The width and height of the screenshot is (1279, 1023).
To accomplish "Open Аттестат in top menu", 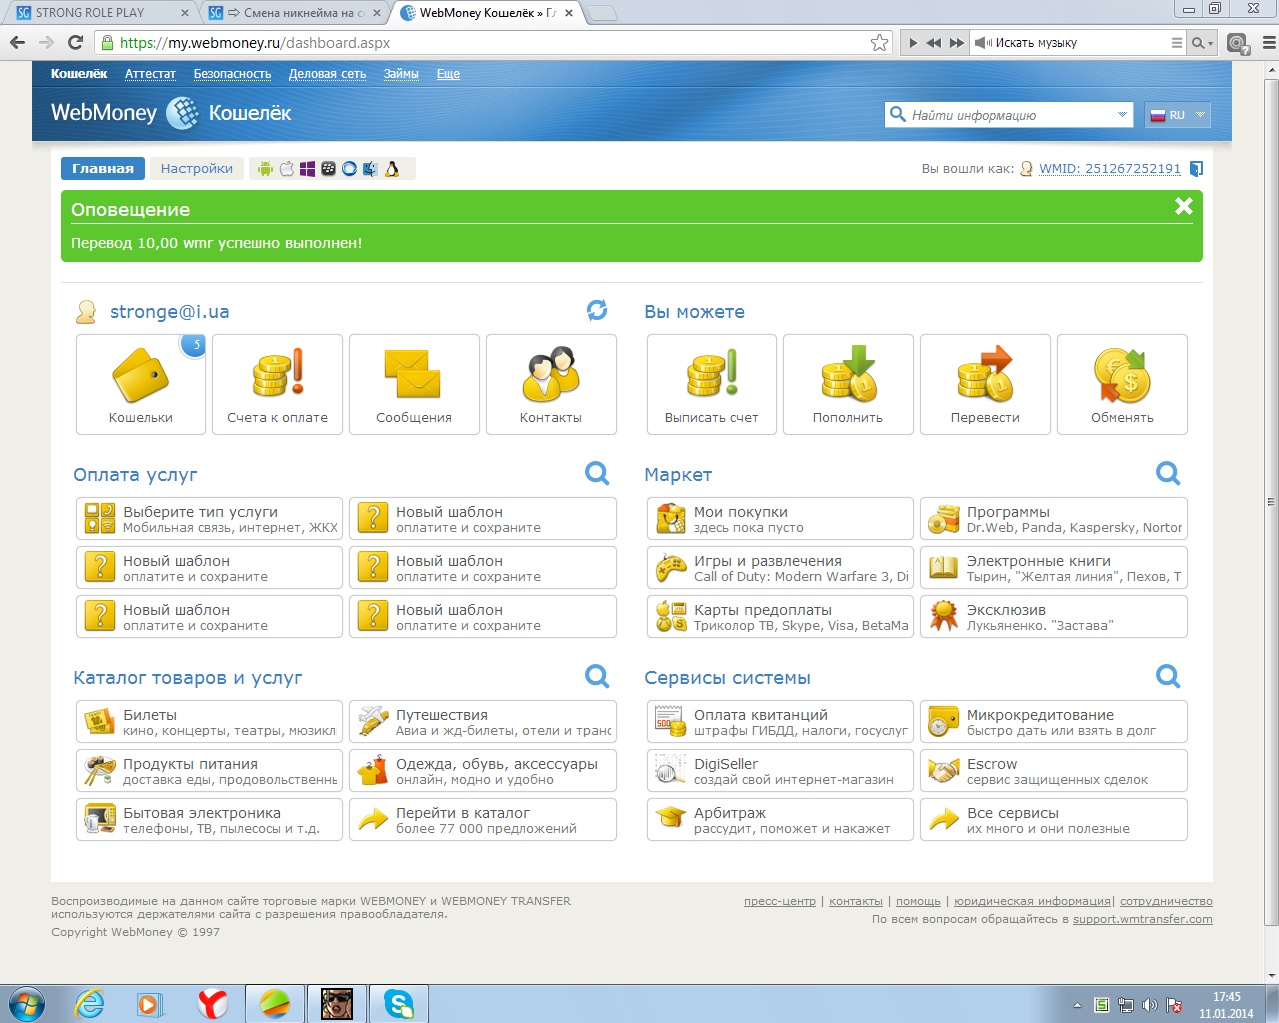I will tap(150, 74).
